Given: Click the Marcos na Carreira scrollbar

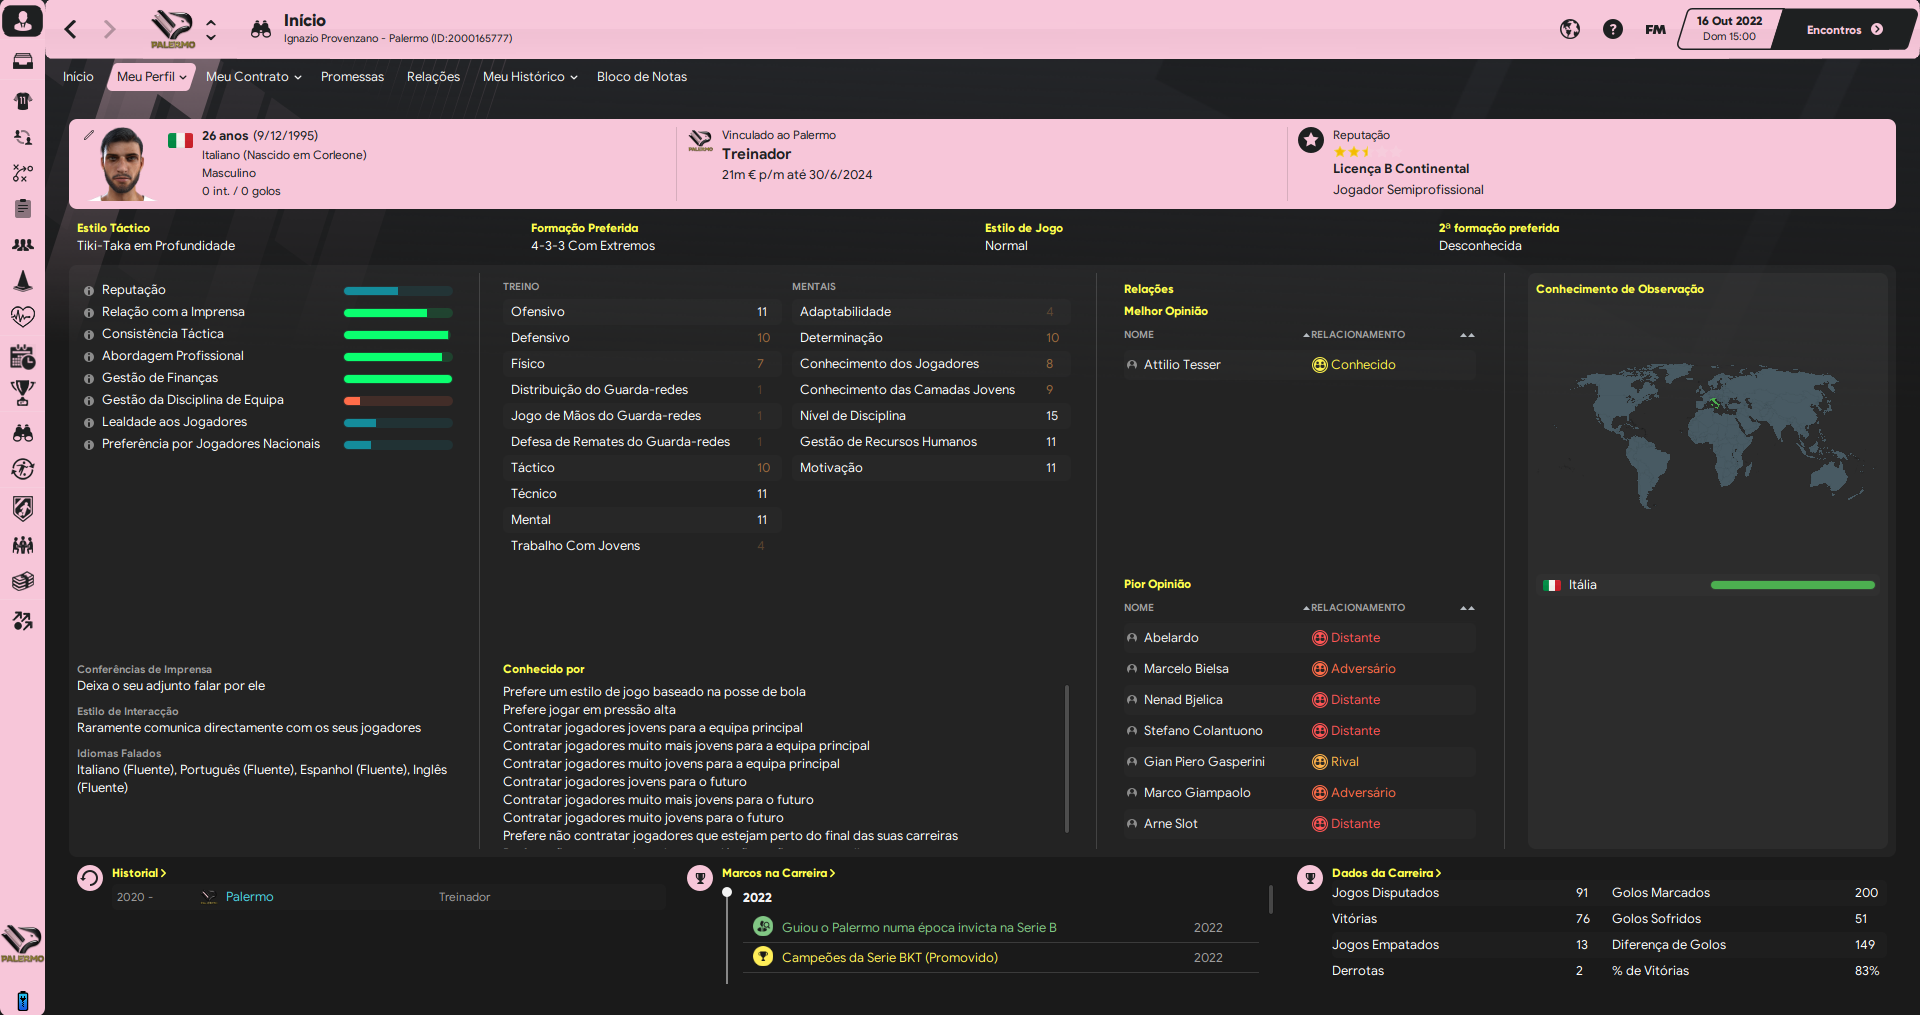Looking at the screenshot, I should click(1270, 899).
